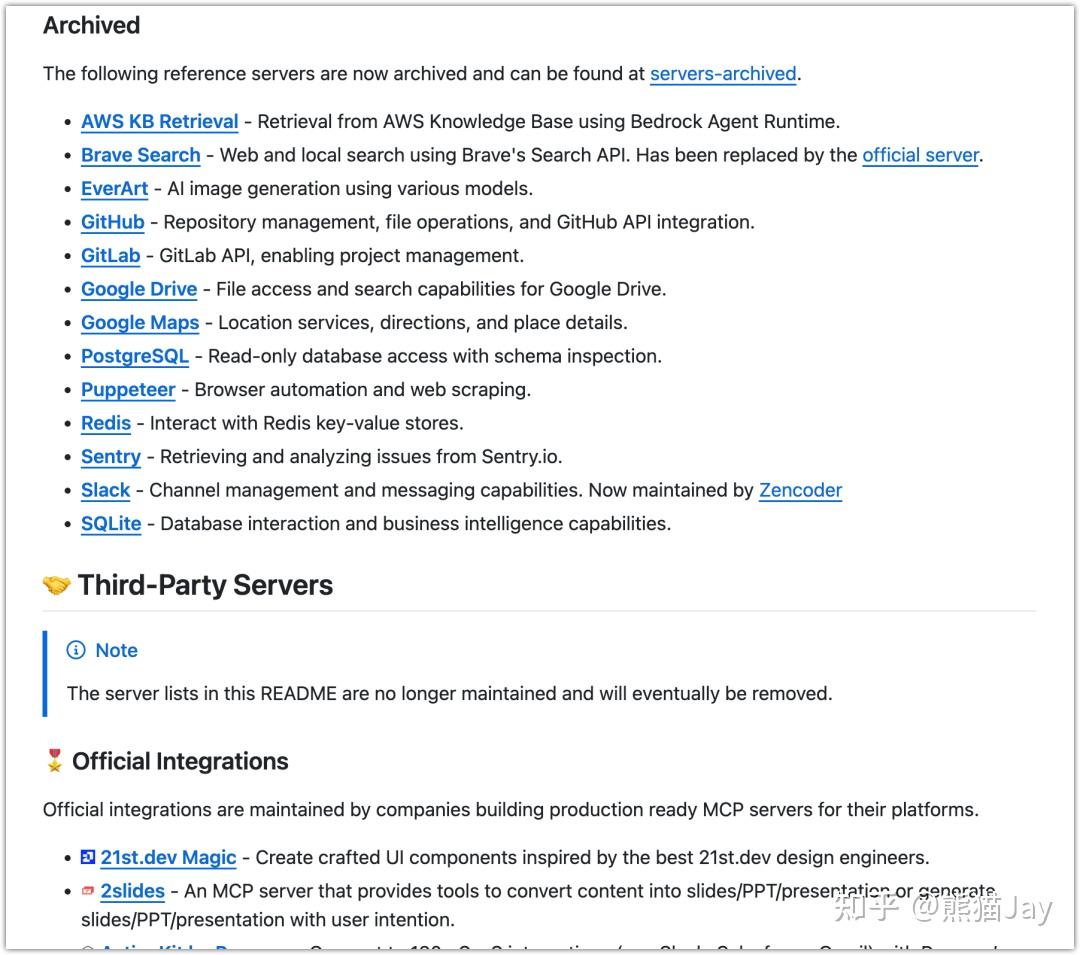Go to the GitHub server link
Viewport: 1080px width, 955px height.
pos(112,222)
